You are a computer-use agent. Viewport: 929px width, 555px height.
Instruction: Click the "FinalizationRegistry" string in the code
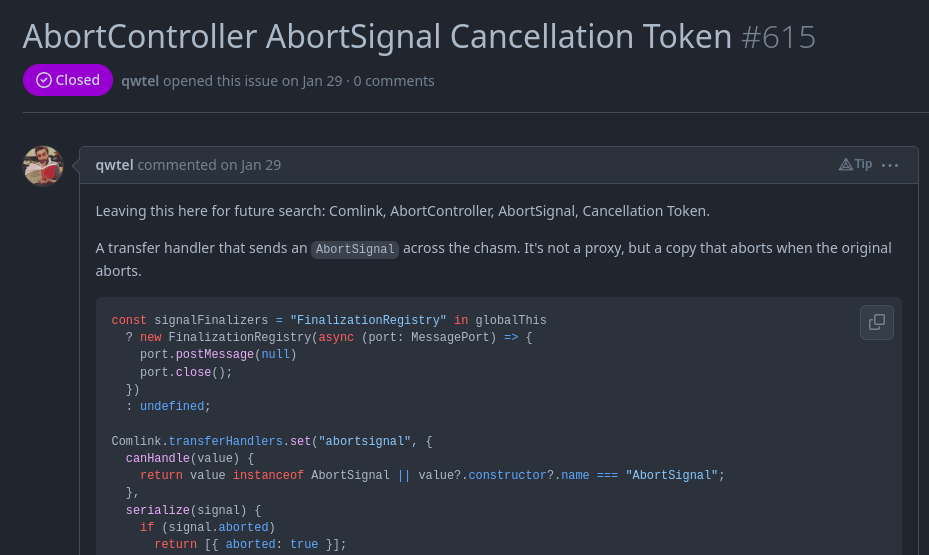coord(368,320)
